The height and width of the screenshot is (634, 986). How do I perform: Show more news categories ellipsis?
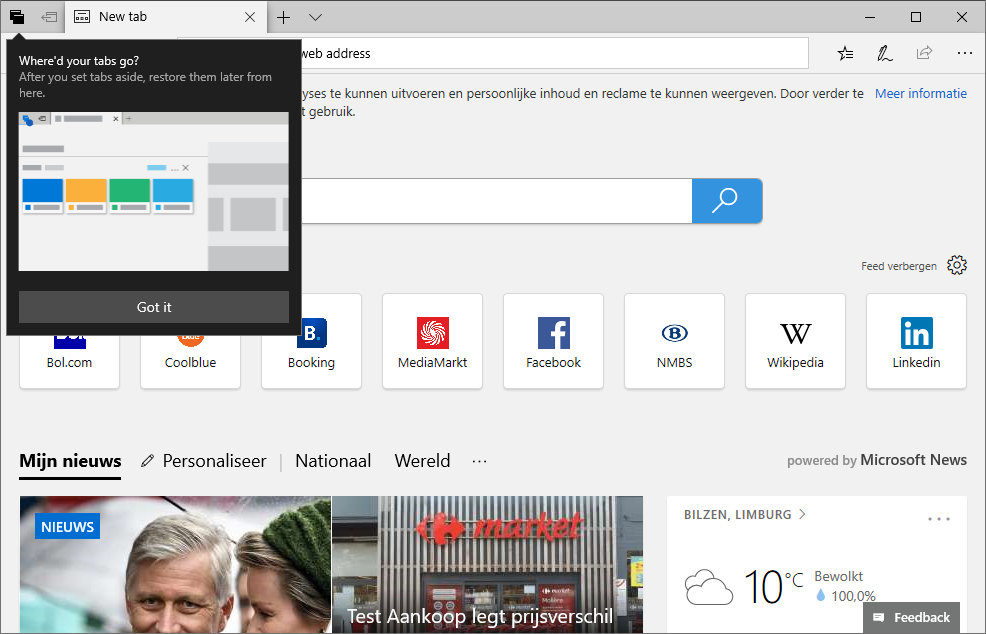479,462
